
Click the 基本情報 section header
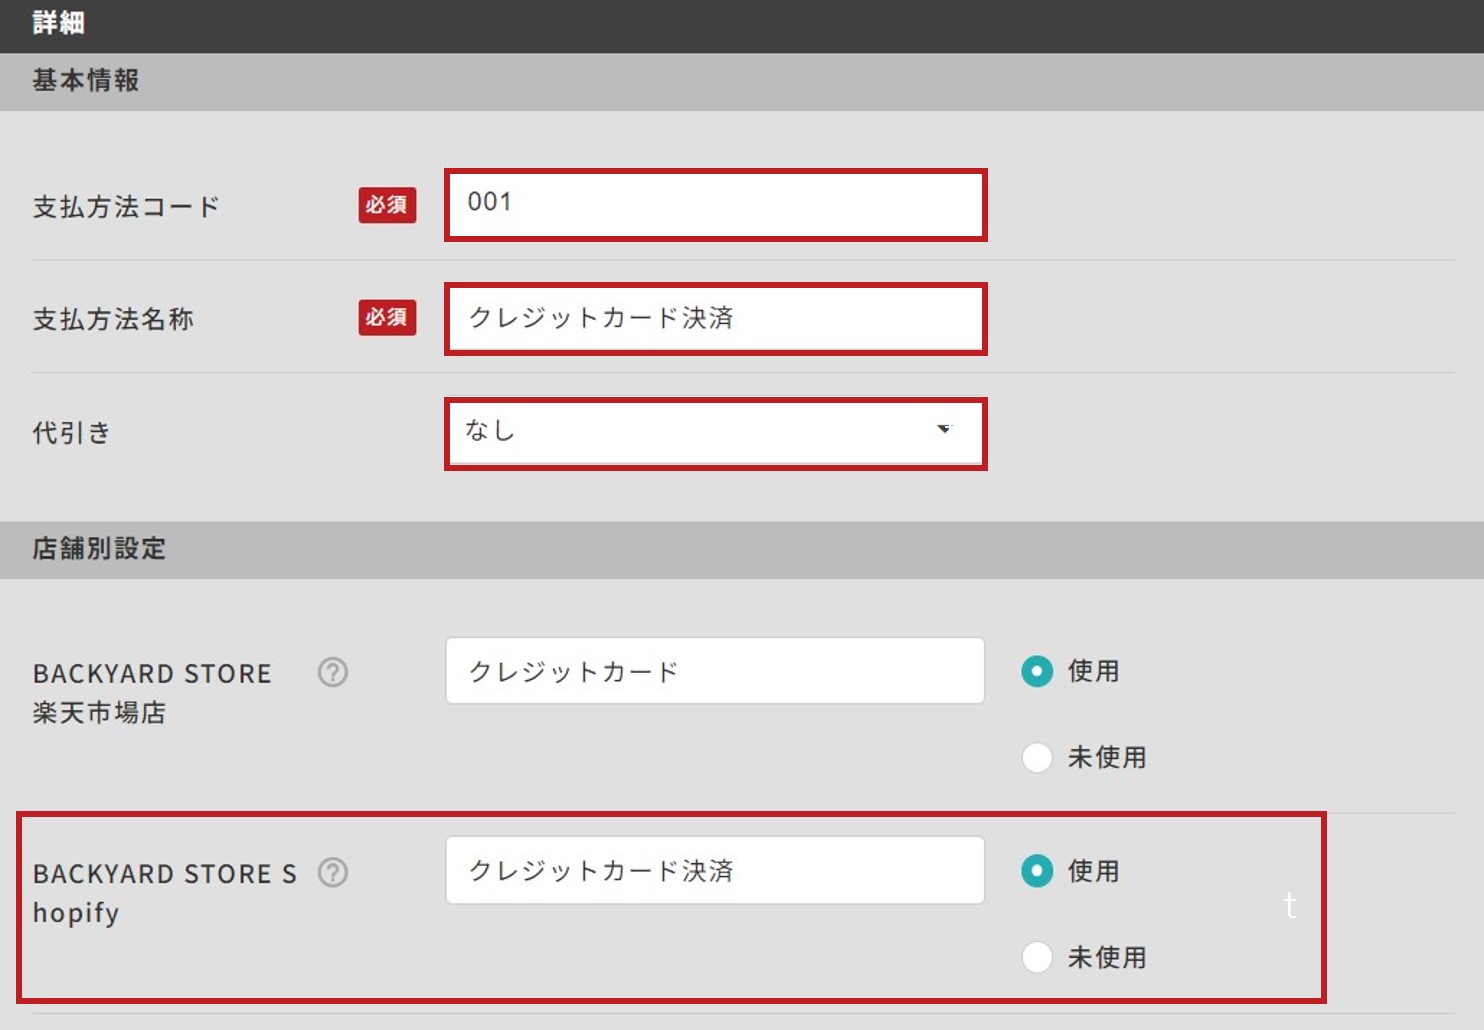click(x=742, y=81)
